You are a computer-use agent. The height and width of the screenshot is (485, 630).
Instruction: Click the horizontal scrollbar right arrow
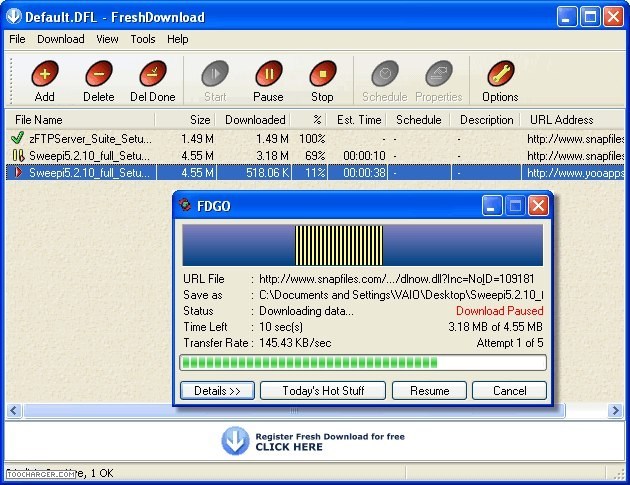[616, 411]
